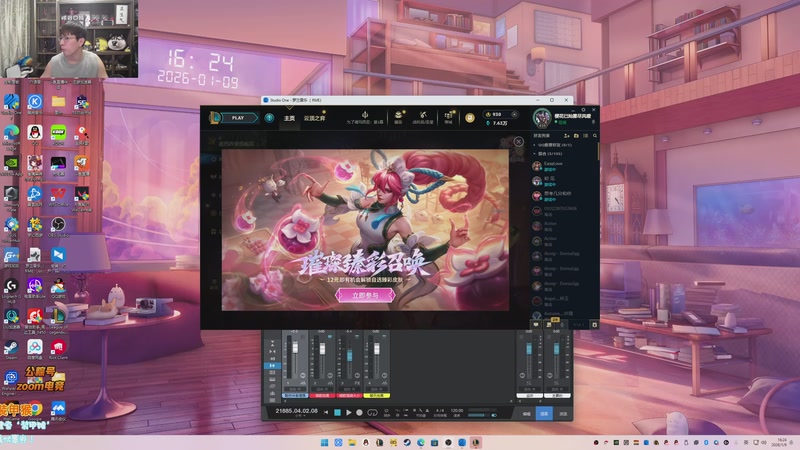This screenshot has height=450, width=800.
Task: Click Stop button in Studio One transport
Action: pyautogui.click(x=337, y=412)
